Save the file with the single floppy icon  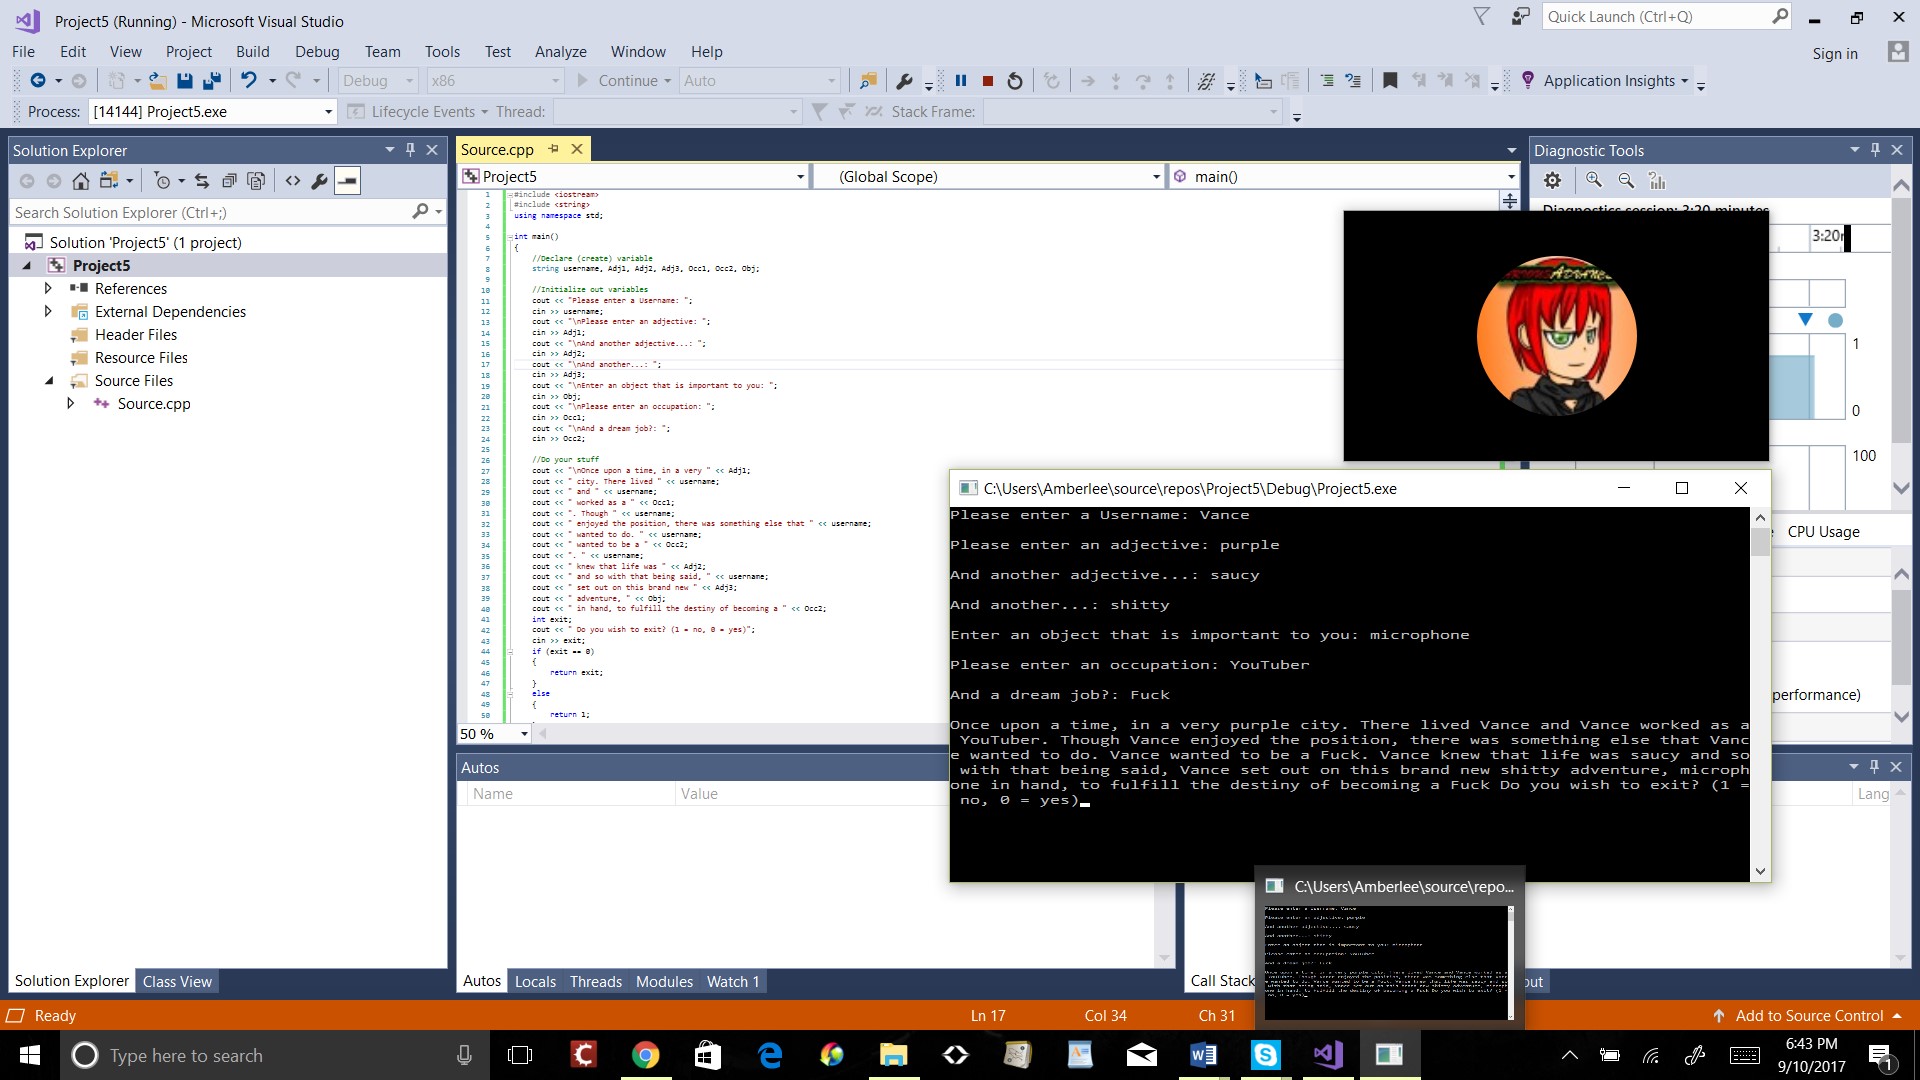(184, 81)
